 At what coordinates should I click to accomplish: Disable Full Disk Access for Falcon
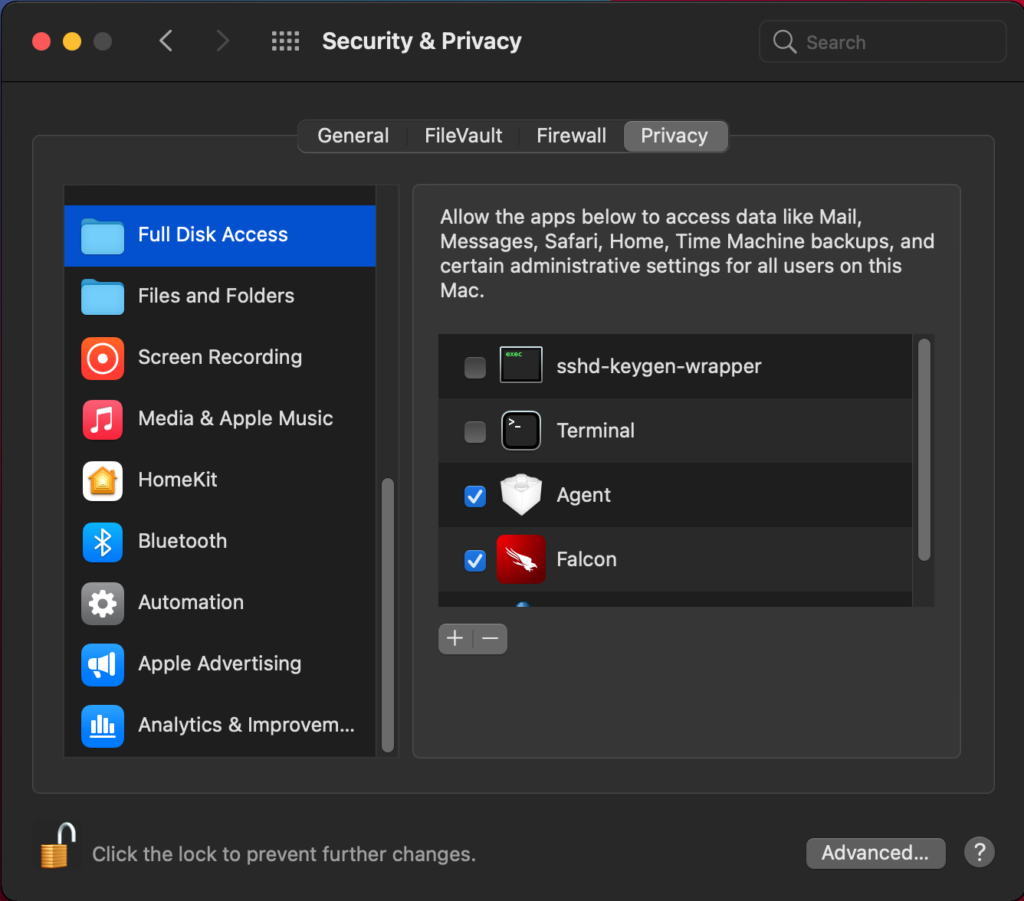[475, 560]
